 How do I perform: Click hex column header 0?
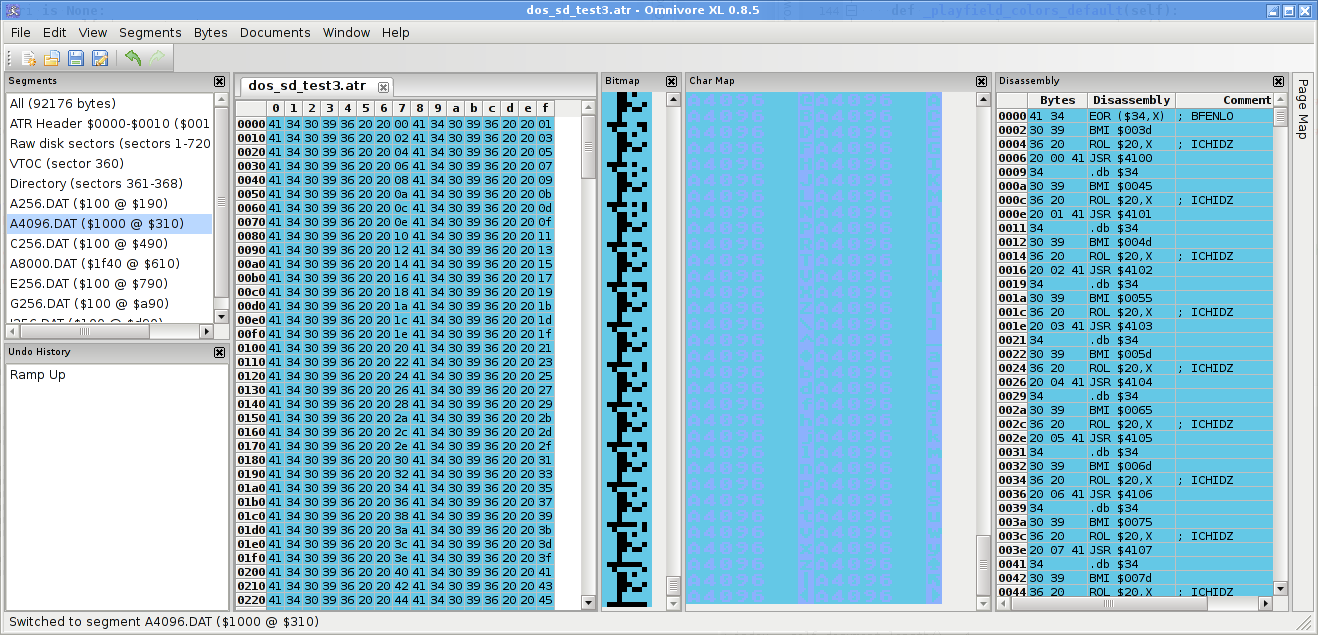click(x=275, y=108)
